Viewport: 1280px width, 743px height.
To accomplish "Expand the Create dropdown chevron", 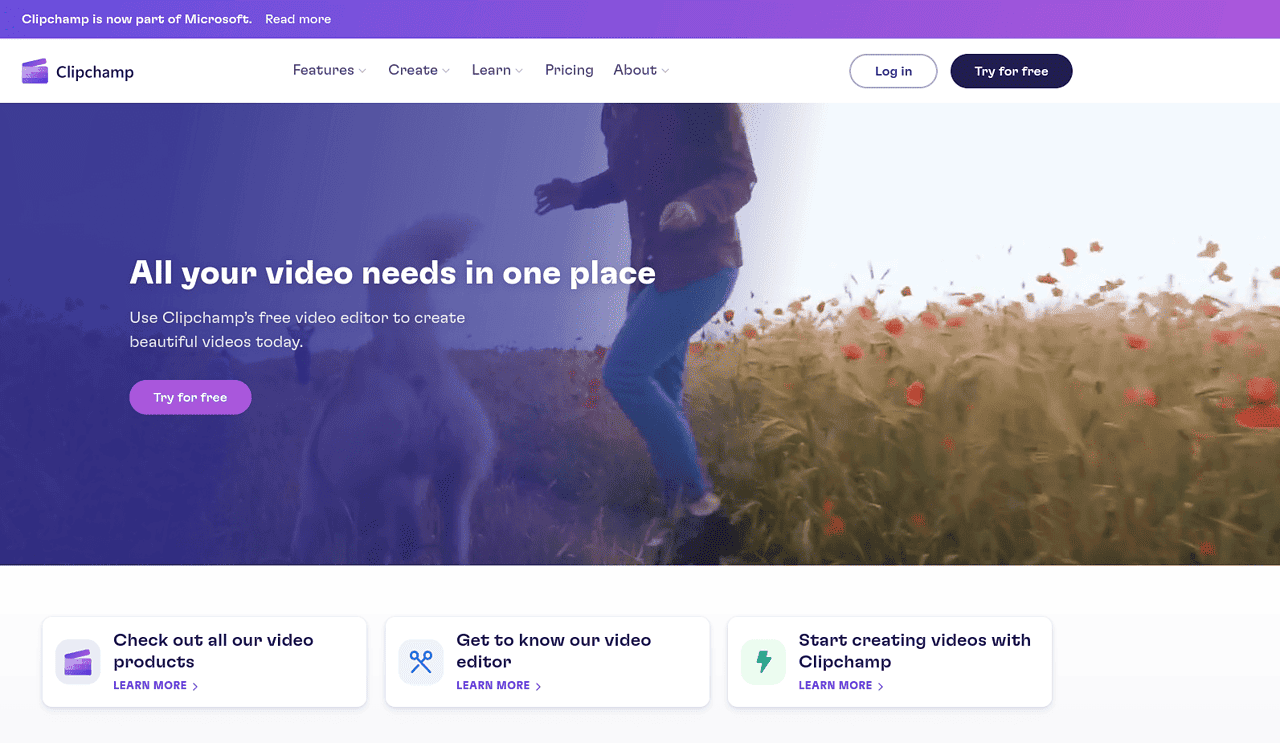I will point(446,71).
